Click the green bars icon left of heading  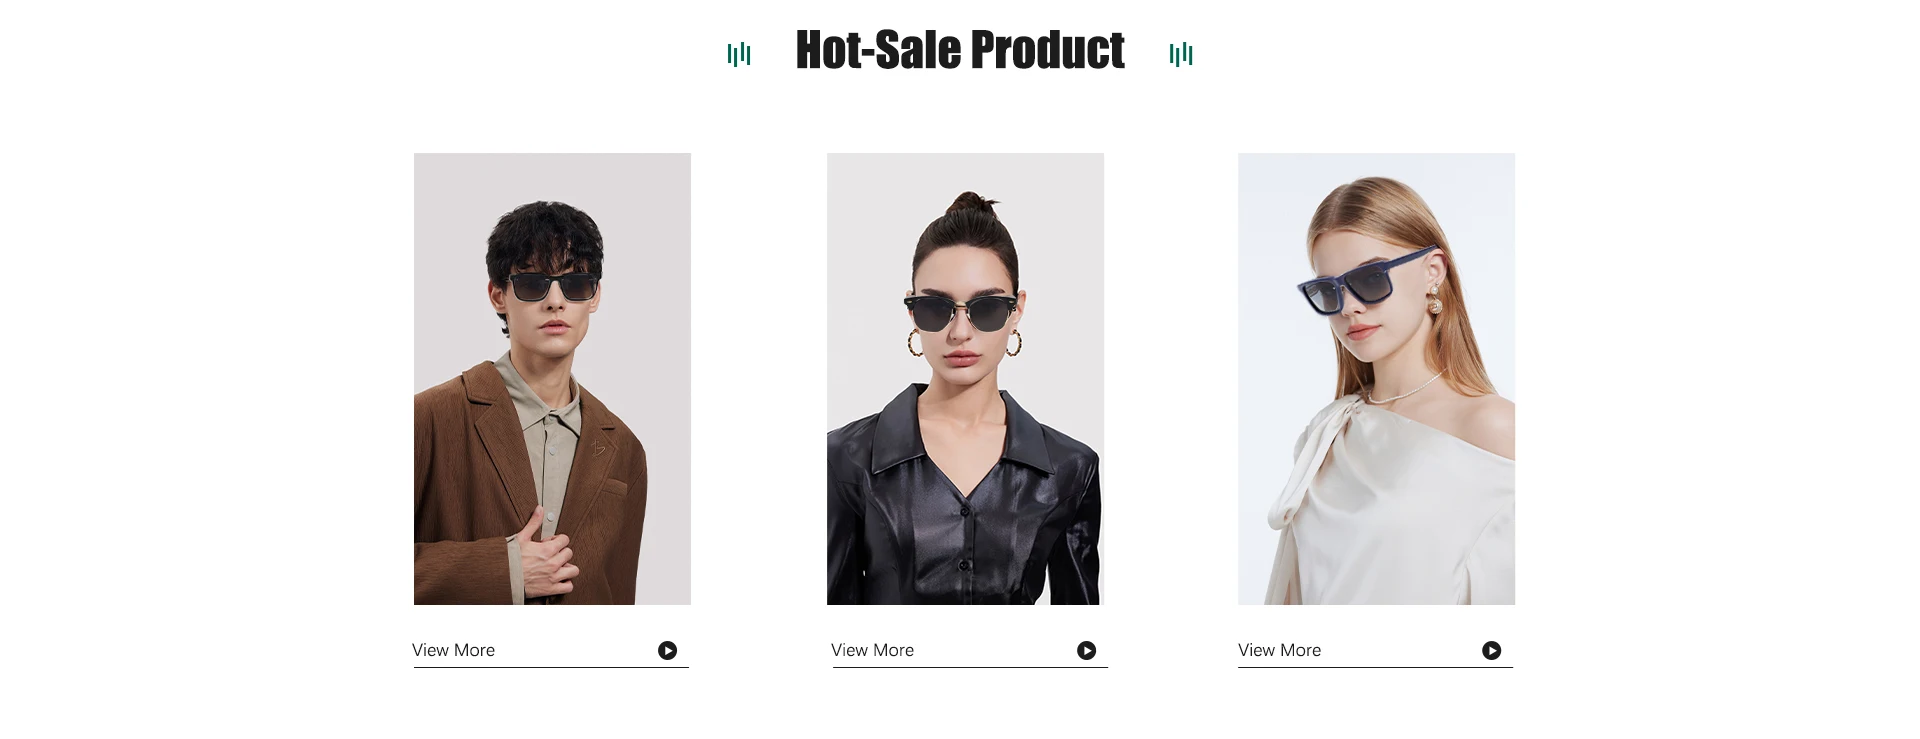[739, 54]
